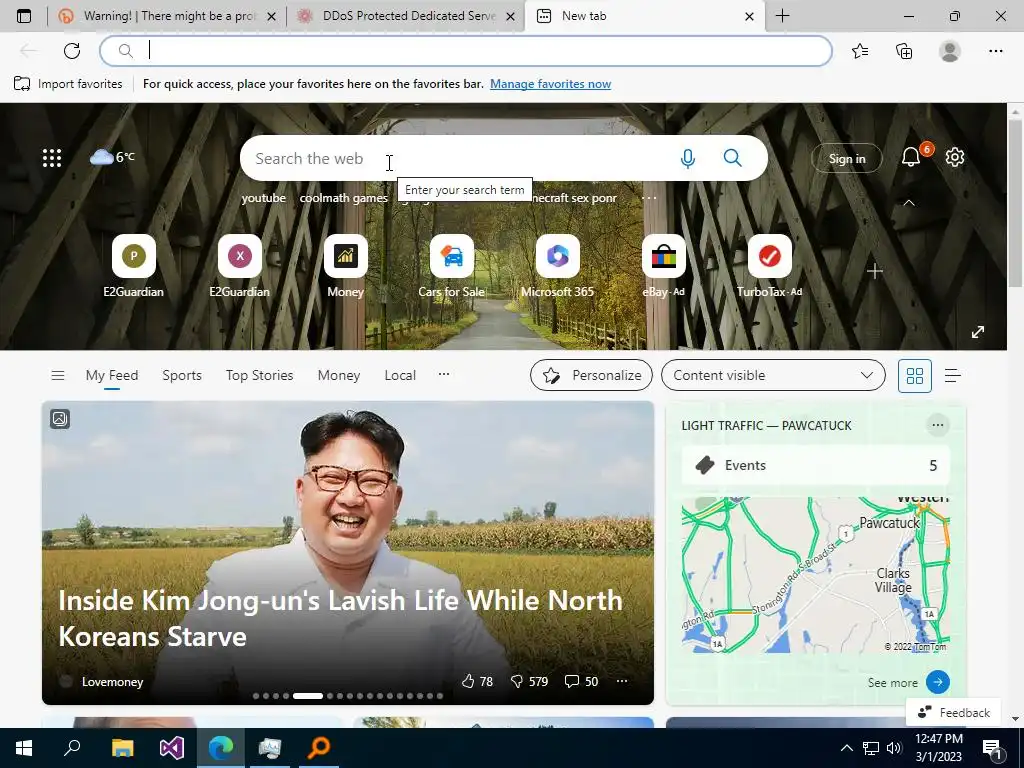1024x768 pixels.
Task: Open the tab actions menu icon
Action: pyautogui.click(x=24, y=16)
